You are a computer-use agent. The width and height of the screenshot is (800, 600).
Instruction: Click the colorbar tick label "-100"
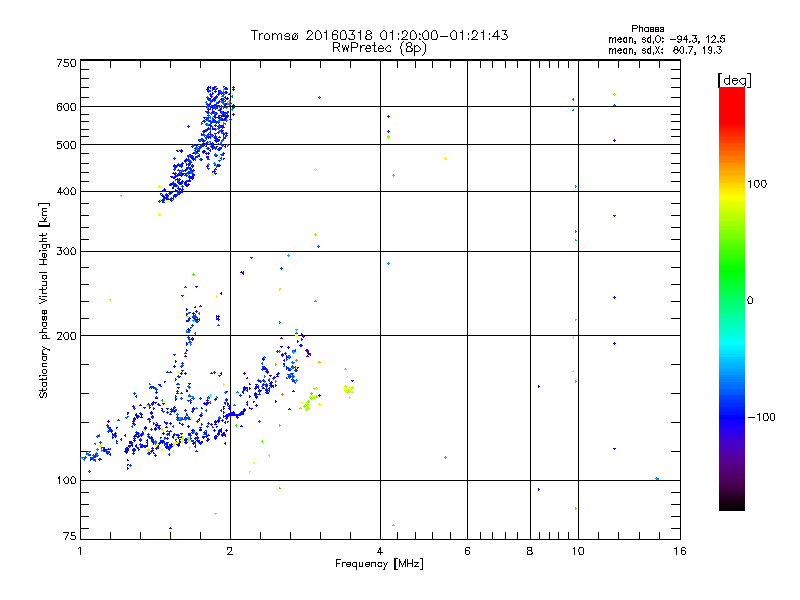click(761, 417)
